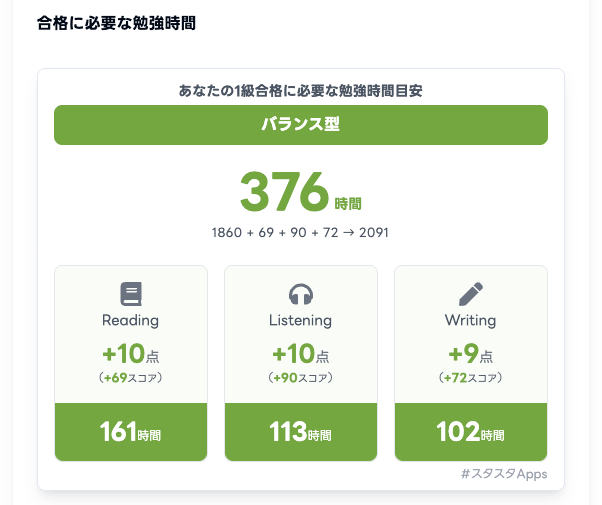Click the 合格に必要な勉強時間 heading

(x=115, y=22)
